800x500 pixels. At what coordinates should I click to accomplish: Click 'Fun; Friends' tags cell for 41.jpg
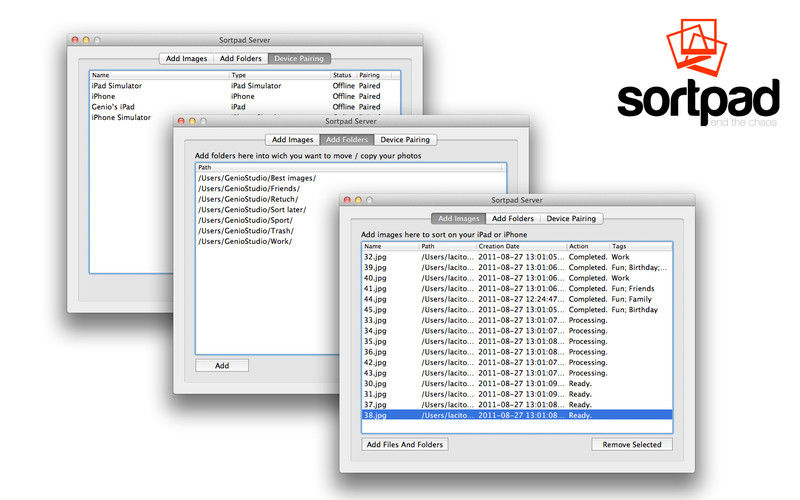[x=633, y=289]
